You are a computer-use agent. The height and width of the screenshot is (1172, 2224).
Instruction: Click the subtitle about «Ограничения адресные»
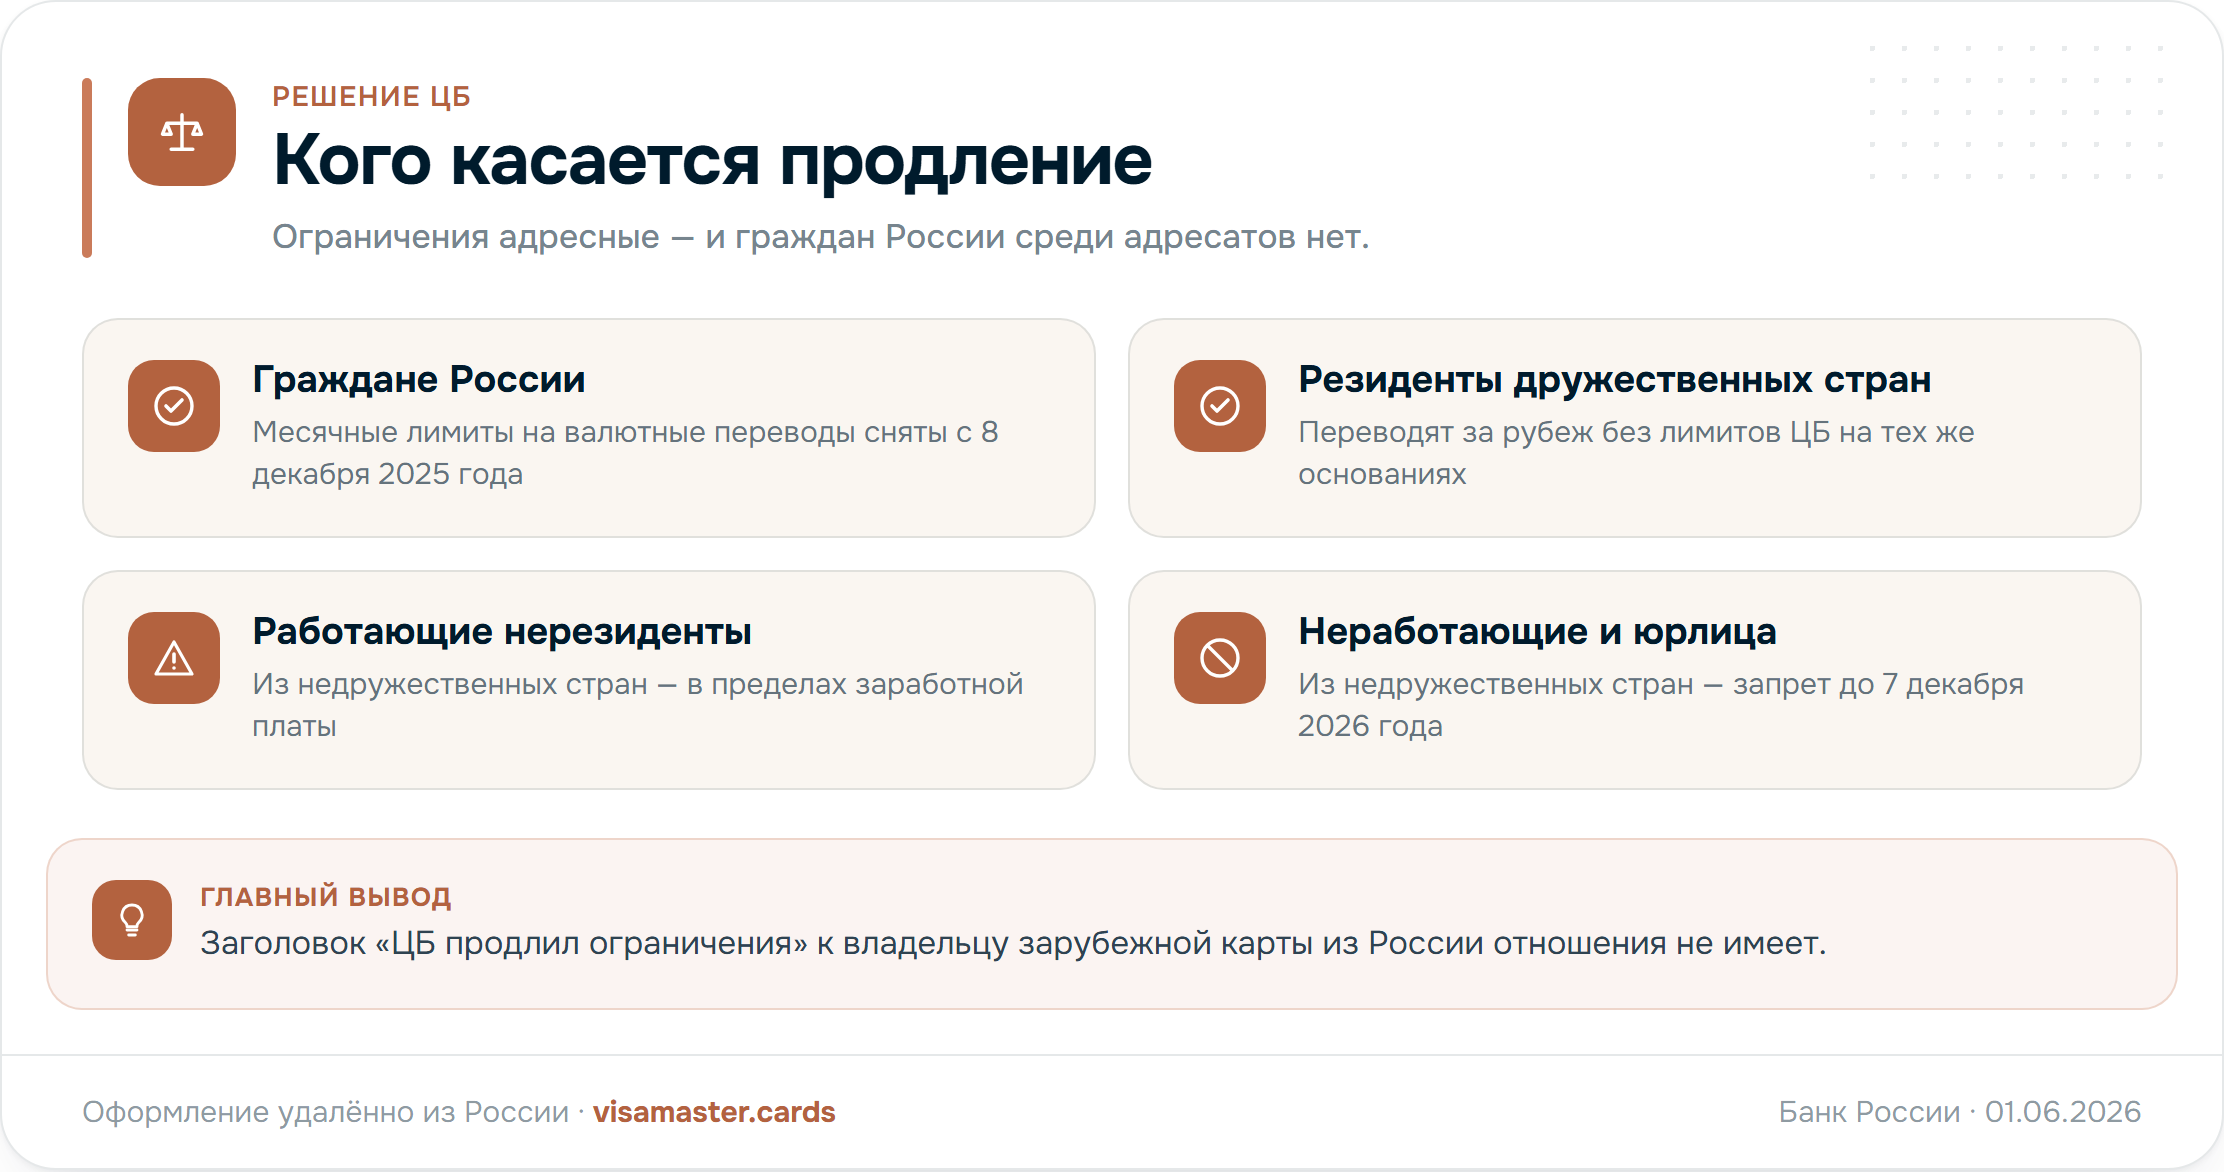point(820,237)
